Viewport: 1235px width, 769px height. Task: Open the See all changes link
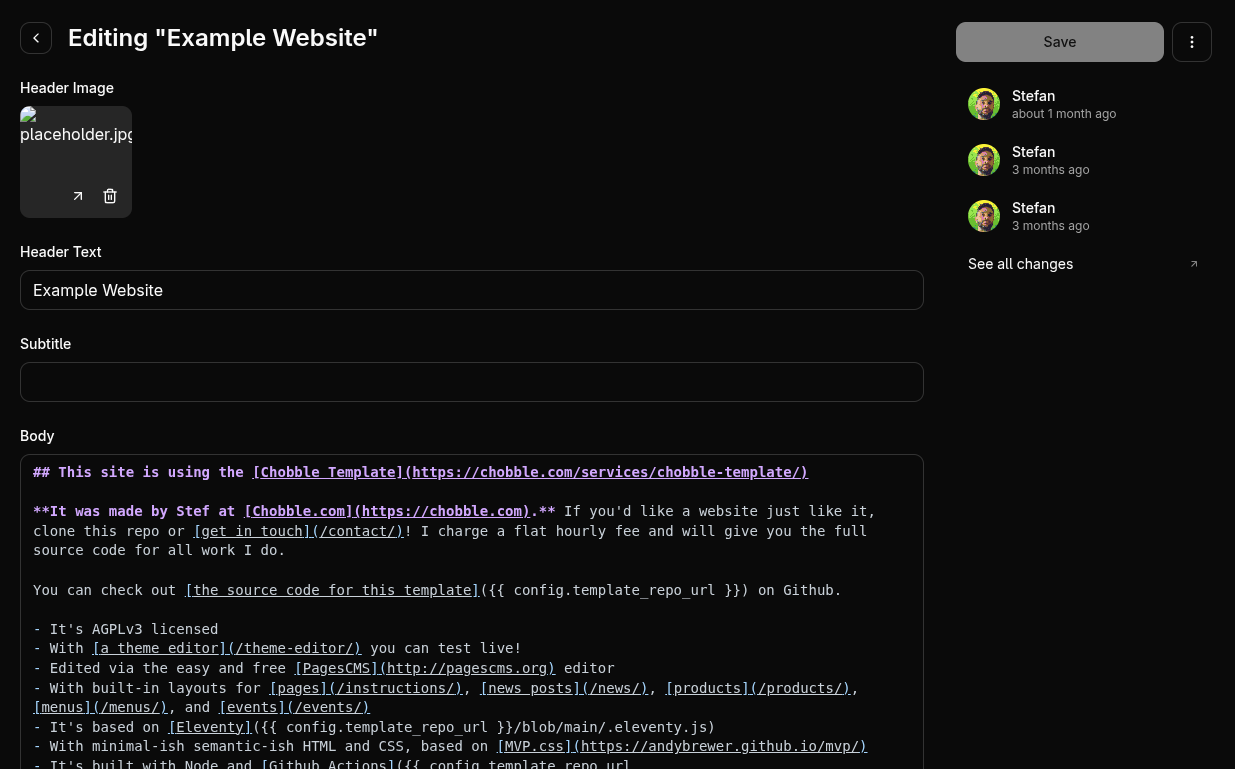pyautogui.click(x=1020, y=264)
